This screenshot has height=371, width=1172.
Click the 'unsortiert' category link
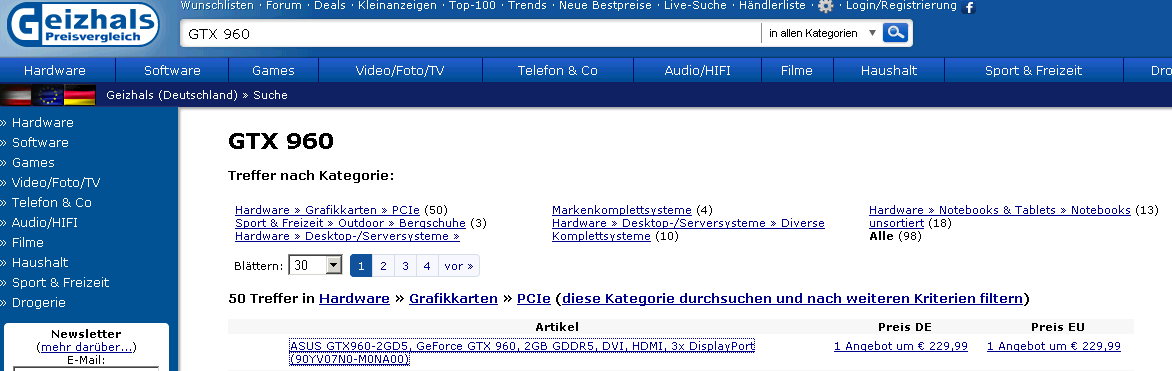[896, 223]
